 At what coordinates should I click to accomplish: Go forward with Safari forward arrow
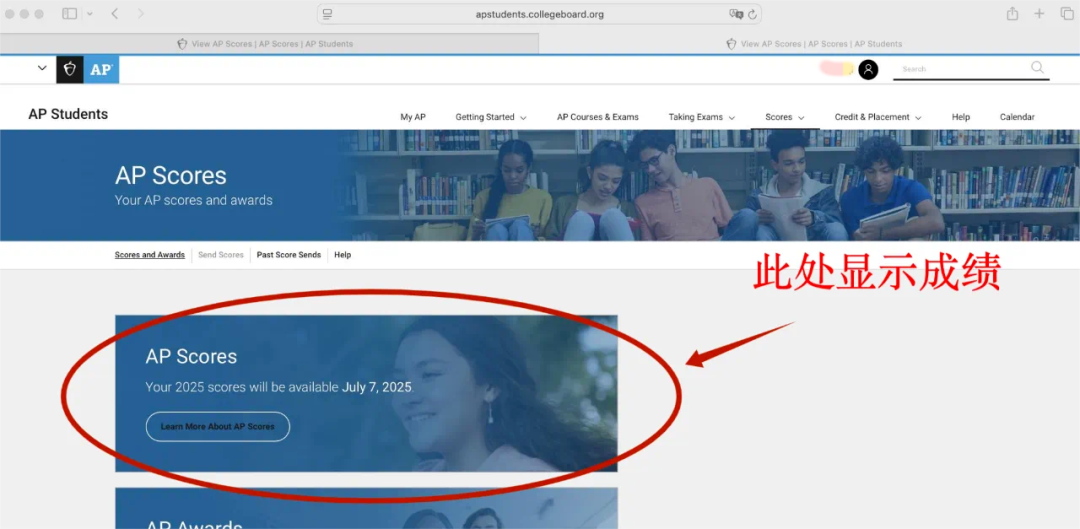(x=141, y=14)
